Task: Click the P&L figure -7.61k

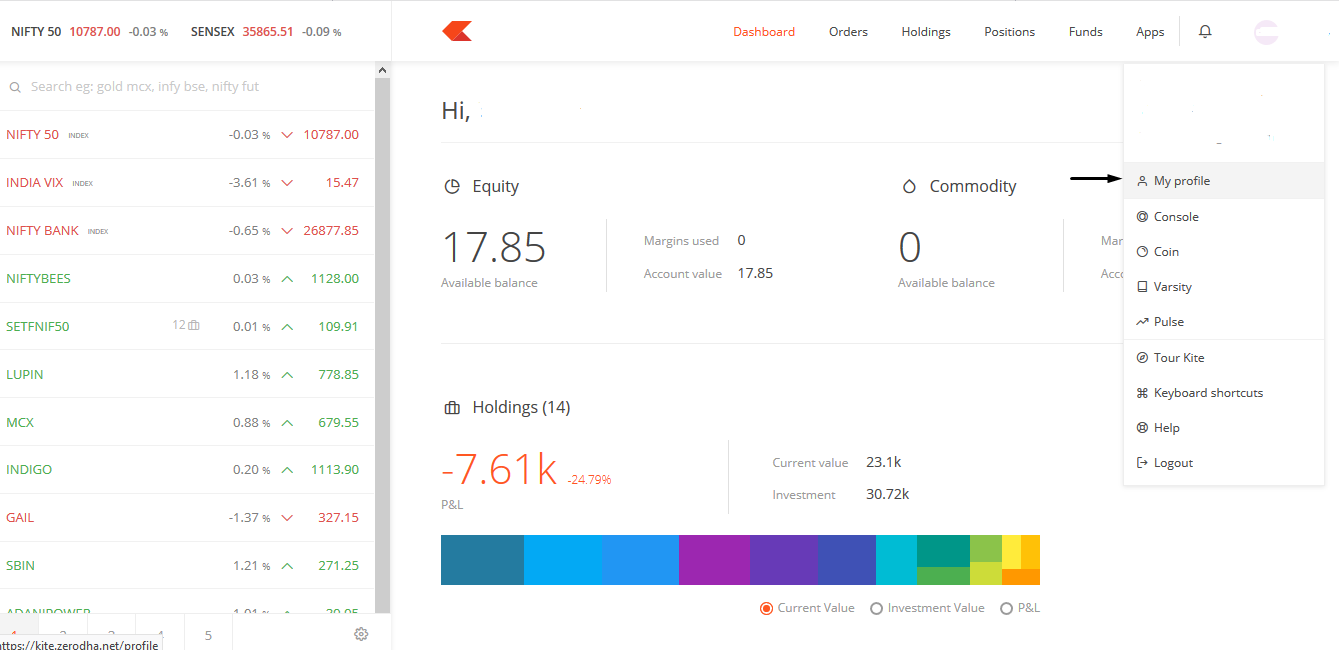Action: tap(499, 469)
